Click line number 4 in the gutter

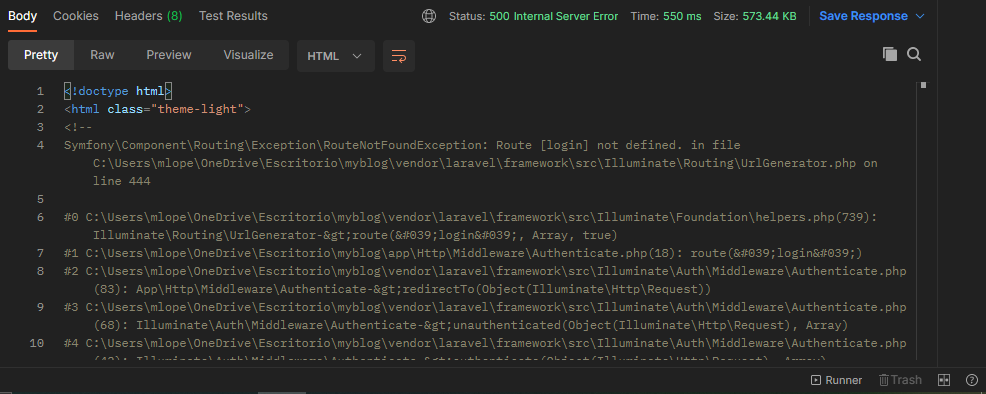tap(40, 145)
